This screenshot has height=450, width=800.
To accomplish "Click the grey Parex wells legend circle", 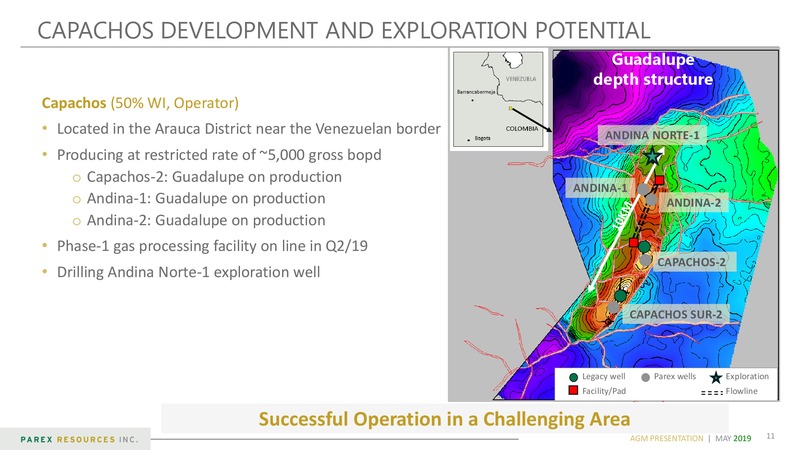I will (645, 377).
